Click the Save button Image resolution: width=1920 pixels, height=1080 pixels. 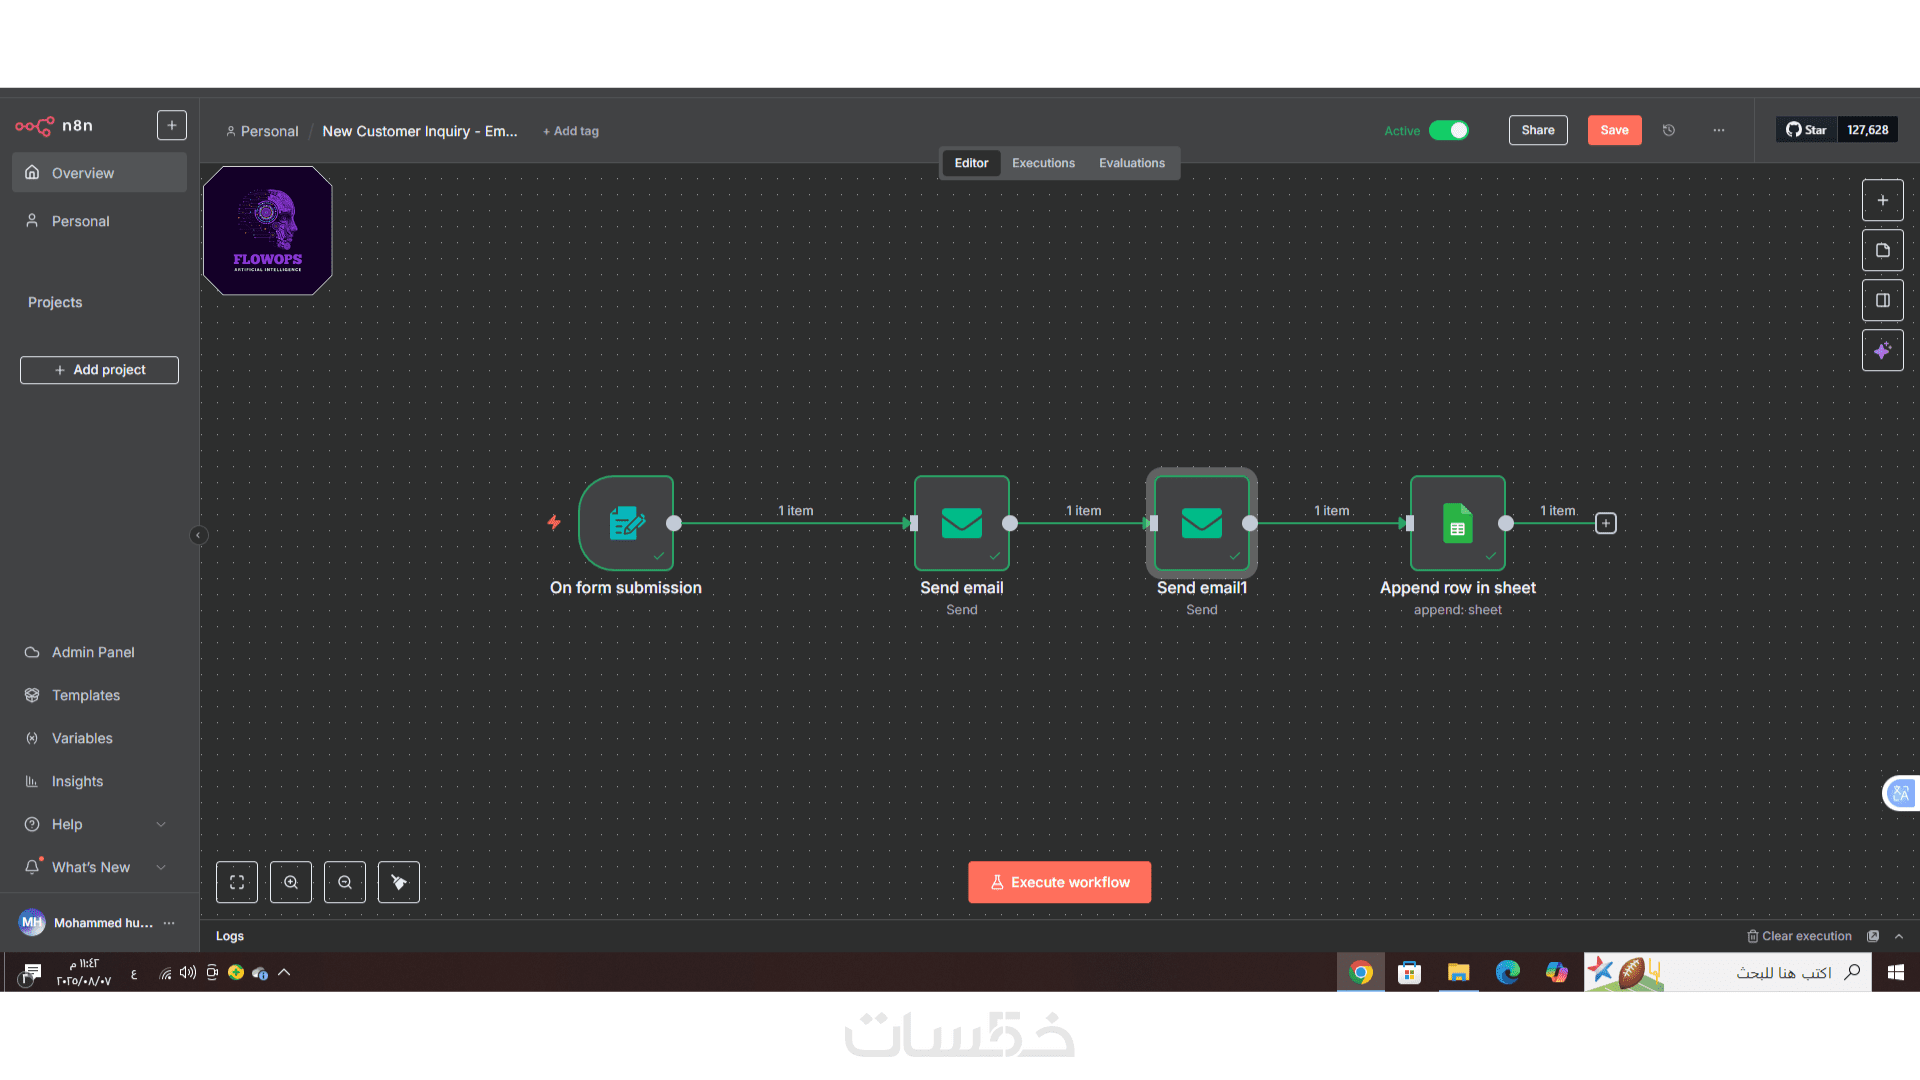pos(1614,130)
